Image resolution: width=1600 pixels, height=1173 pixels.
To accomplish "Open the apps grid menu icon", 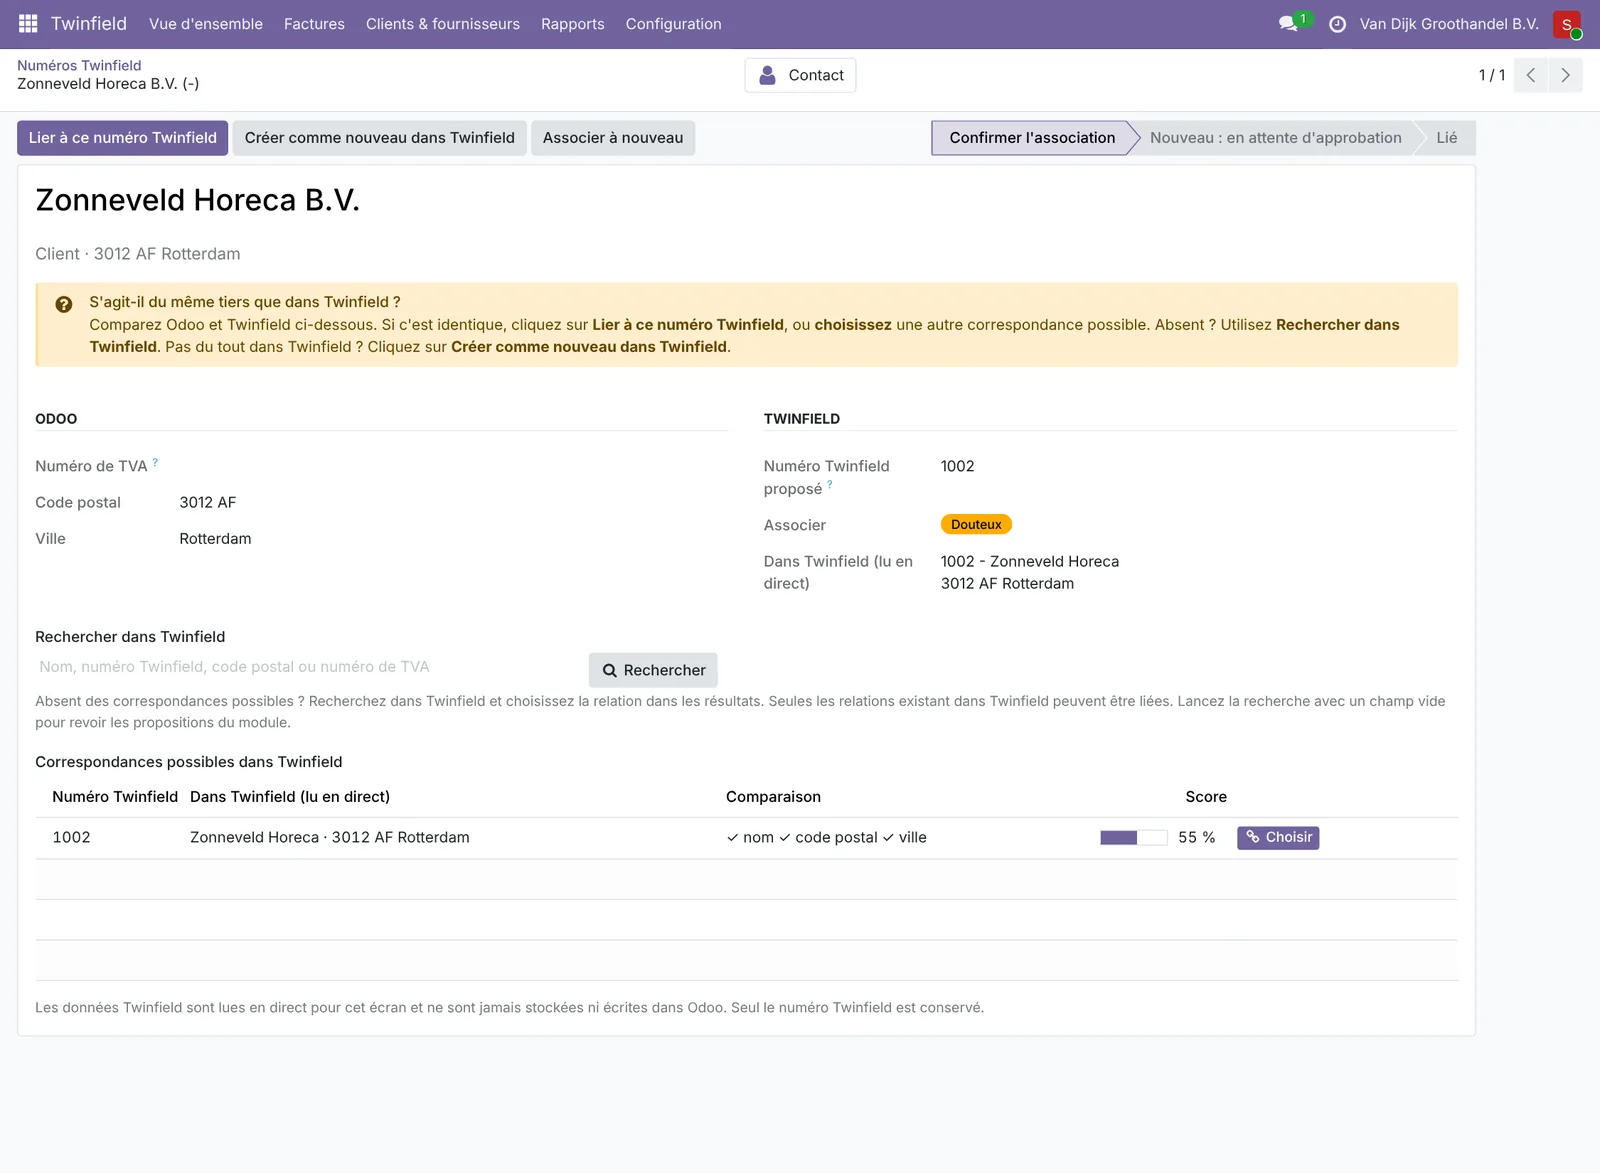I will coord(28,24).
